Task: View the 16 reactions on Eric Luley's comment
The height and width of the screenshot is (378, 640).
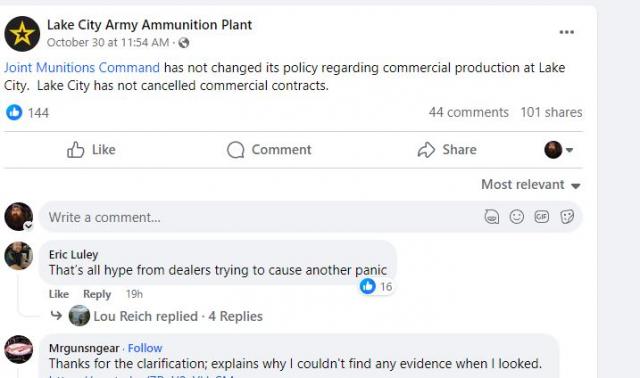Action: coord(376,287)
